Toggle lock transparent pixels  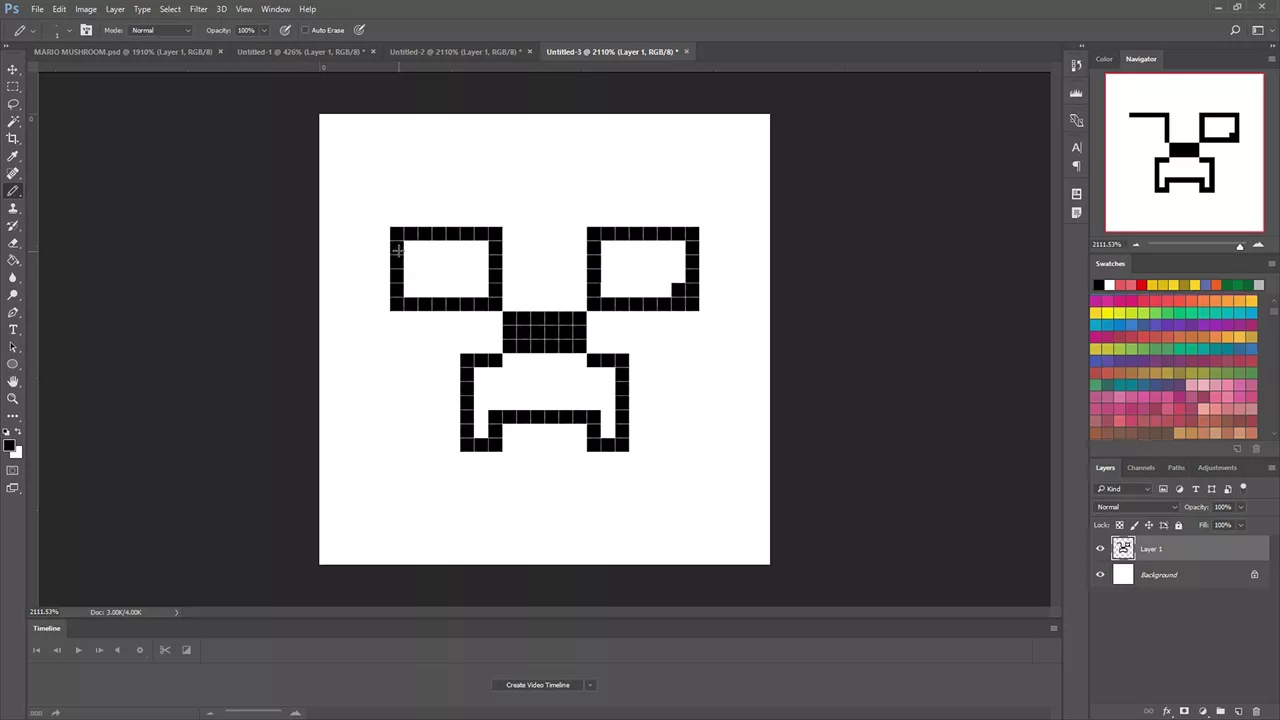[1119, 525]
